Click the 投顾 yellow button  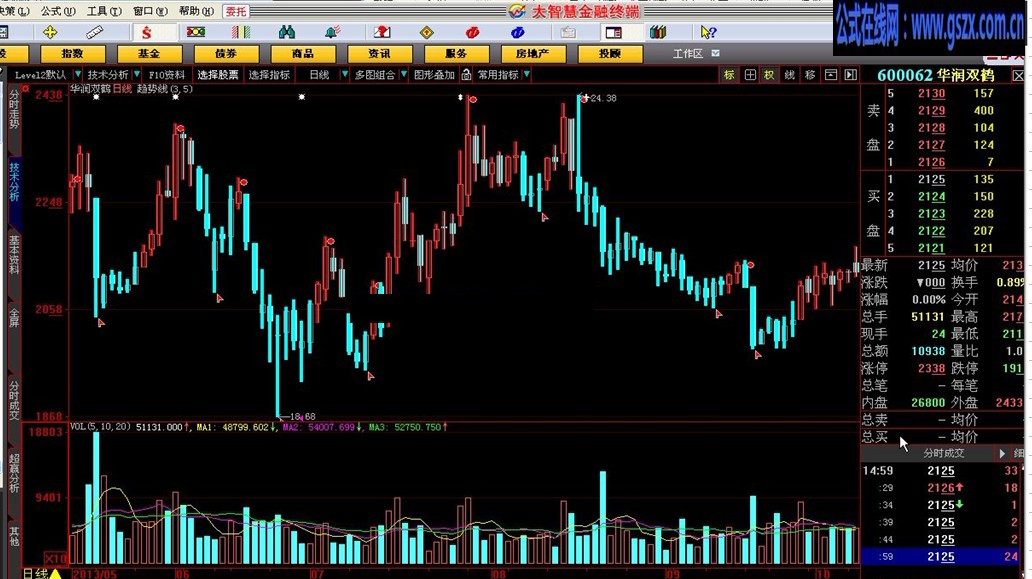[610, 53]
